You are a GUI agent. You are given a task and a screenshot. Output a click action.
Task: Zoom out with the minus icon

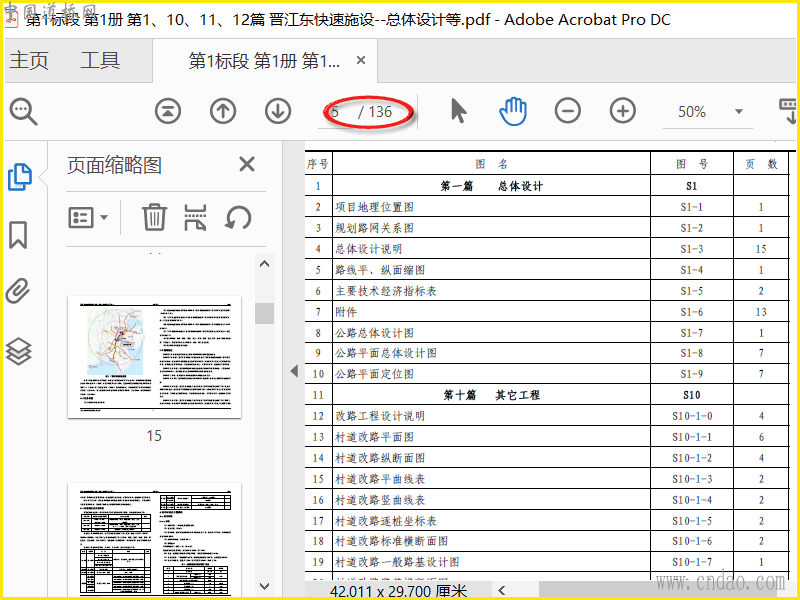568,111
